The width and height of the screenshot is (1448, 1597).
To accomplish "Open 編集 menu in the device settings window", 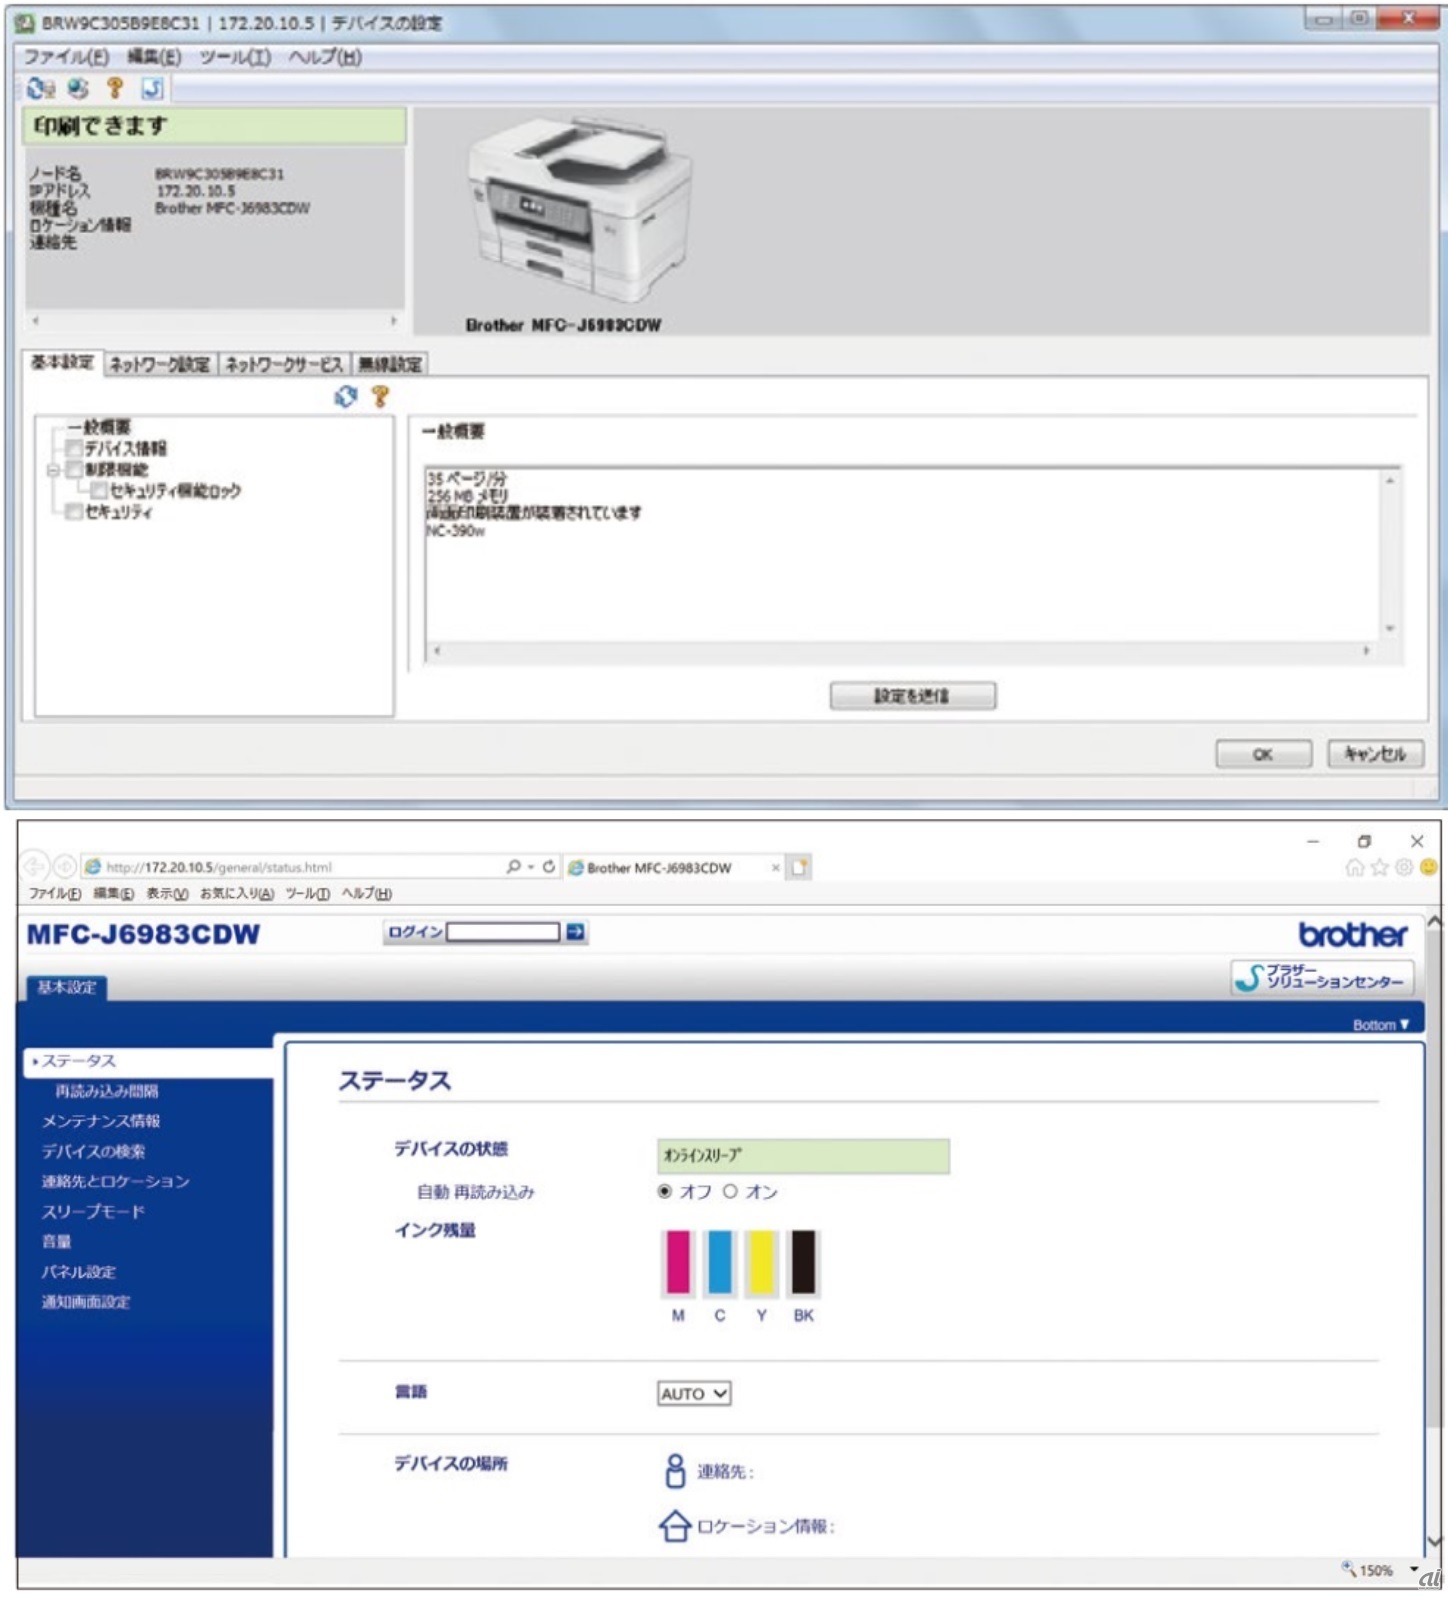I will pyautogui.click(x=154, y=57).
